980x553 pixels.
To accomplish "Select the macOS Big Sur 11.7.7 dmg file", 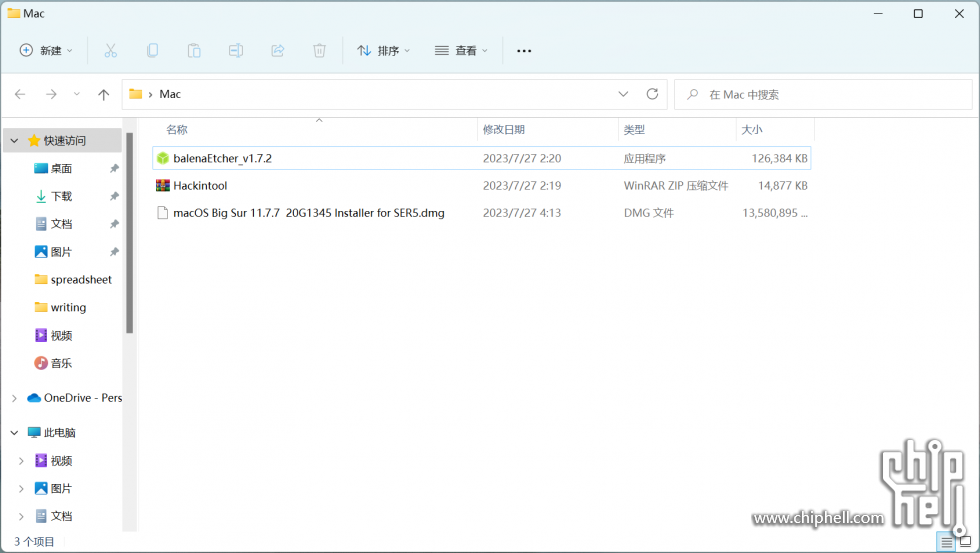I will (481, 213).
